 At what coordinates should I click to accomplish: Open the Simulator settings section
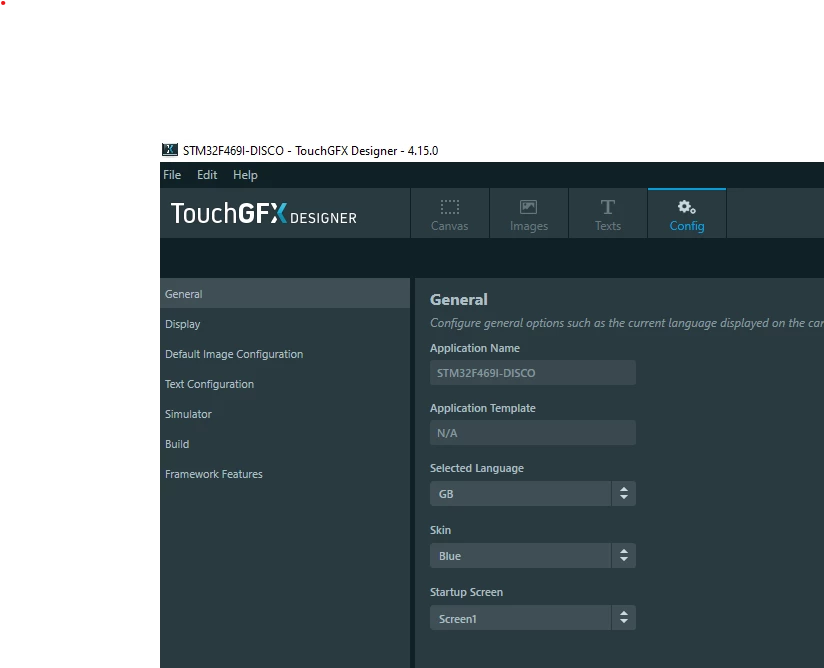pyautogui.click(x=285, y=414)
